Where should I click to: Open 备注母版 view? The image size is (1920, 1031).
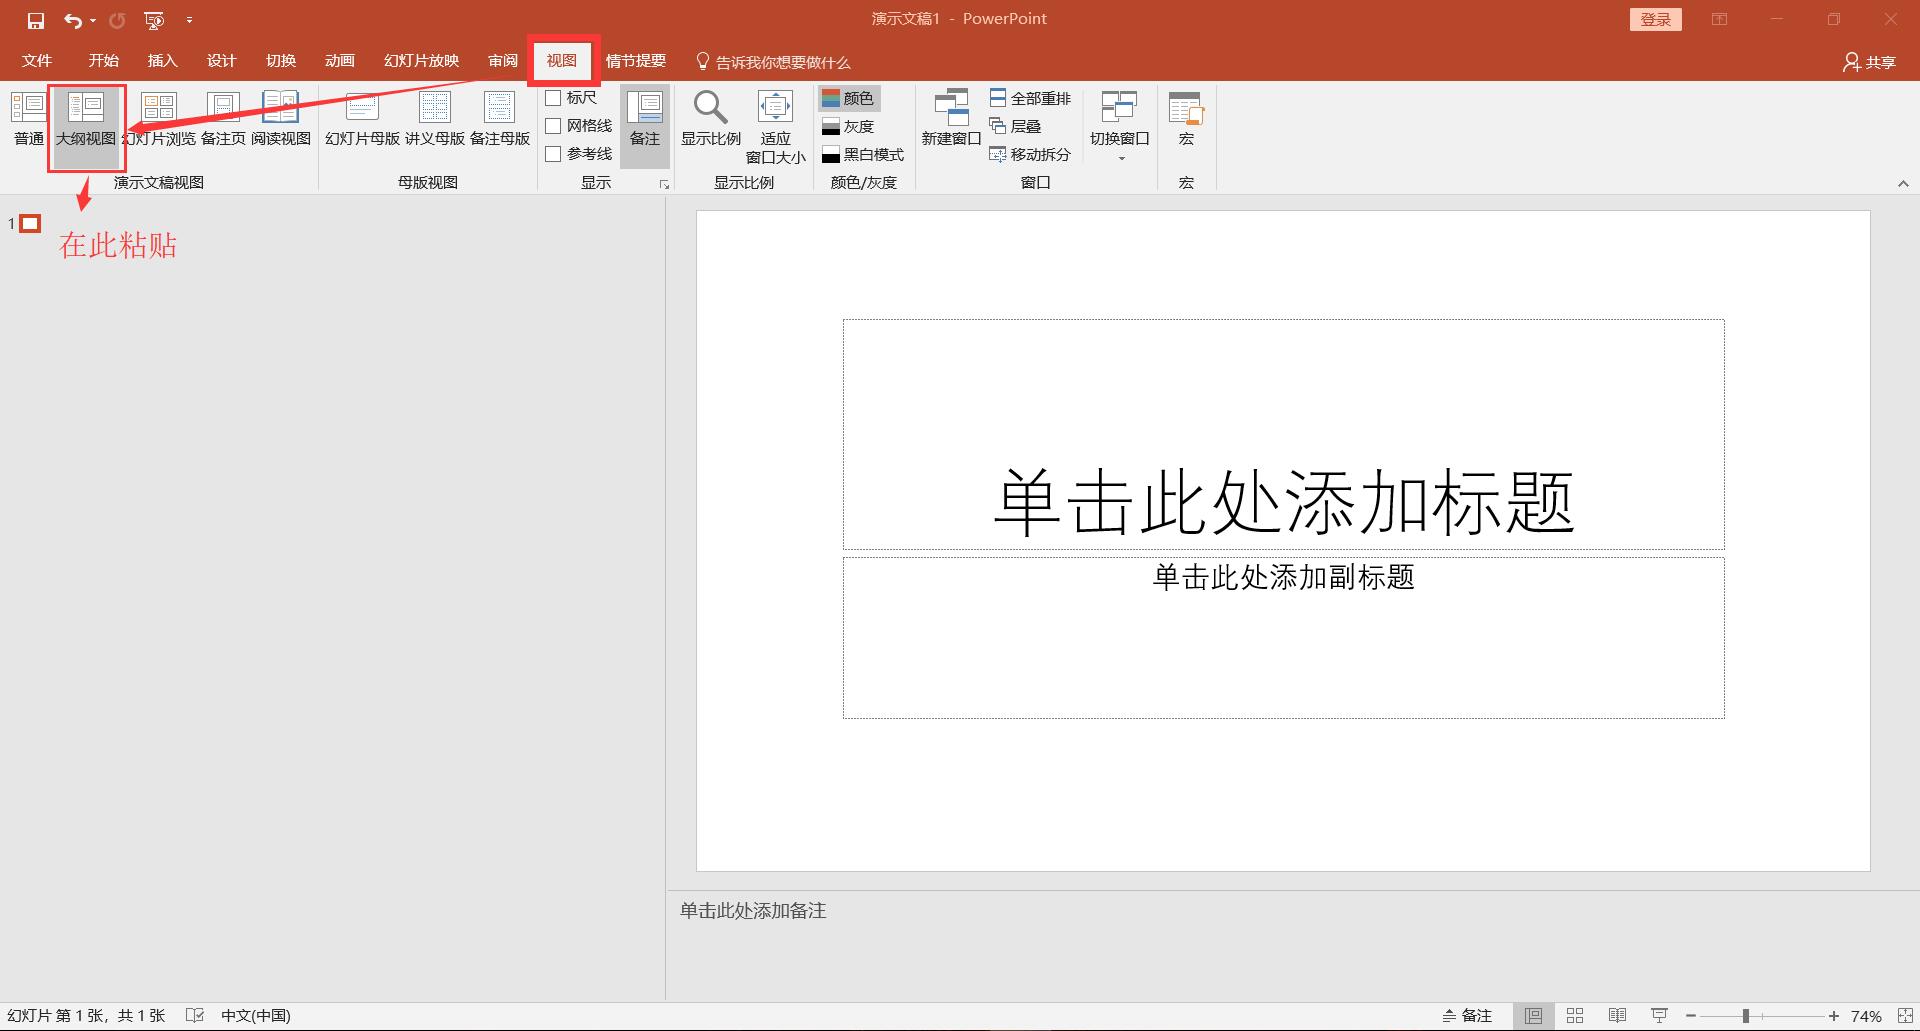[497, 120]
